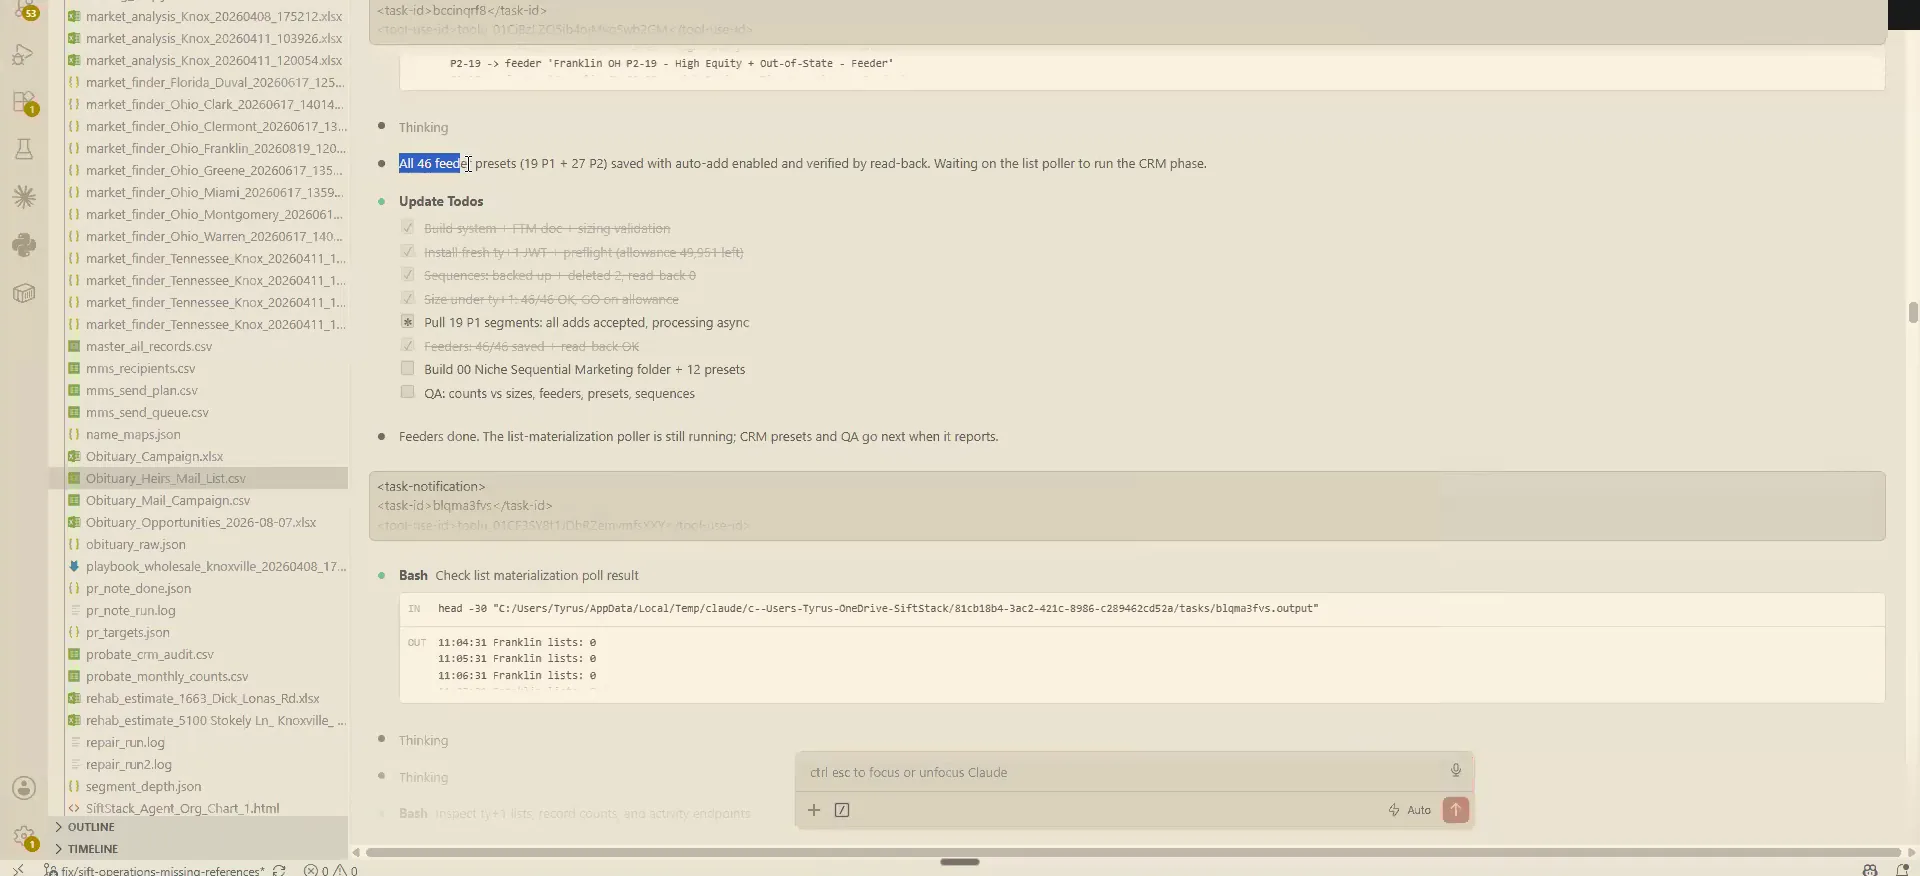Viewport: 1920px width, 876px height.
Task: Click the microphone voice input icon
Action: coord(1456,770)
